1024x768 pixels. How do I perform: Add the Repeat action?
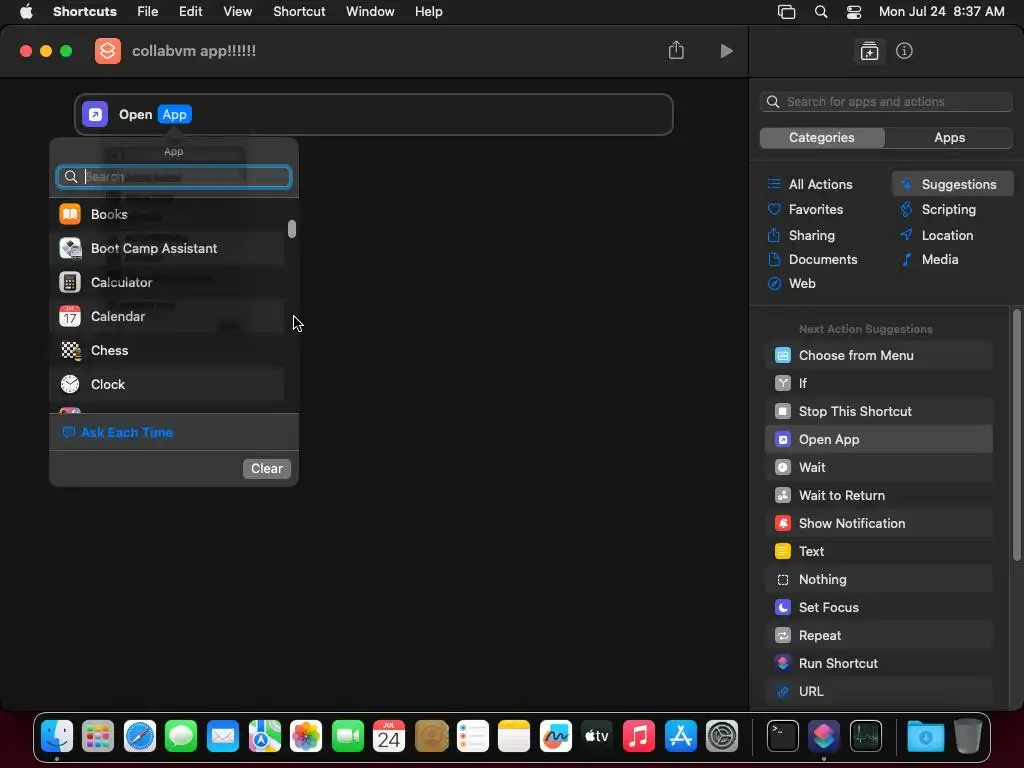[x=878, y=635]
